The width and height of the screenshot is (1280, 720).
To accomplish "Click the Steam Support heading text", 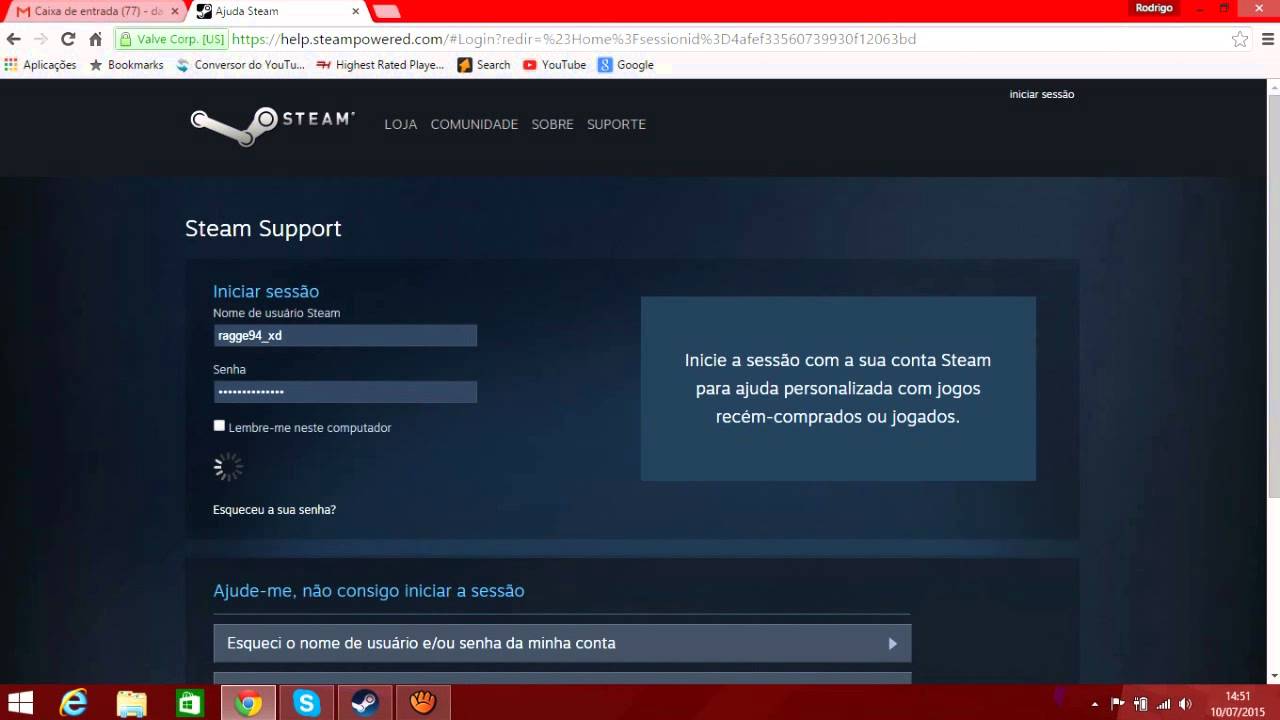I will pos(263,228).
